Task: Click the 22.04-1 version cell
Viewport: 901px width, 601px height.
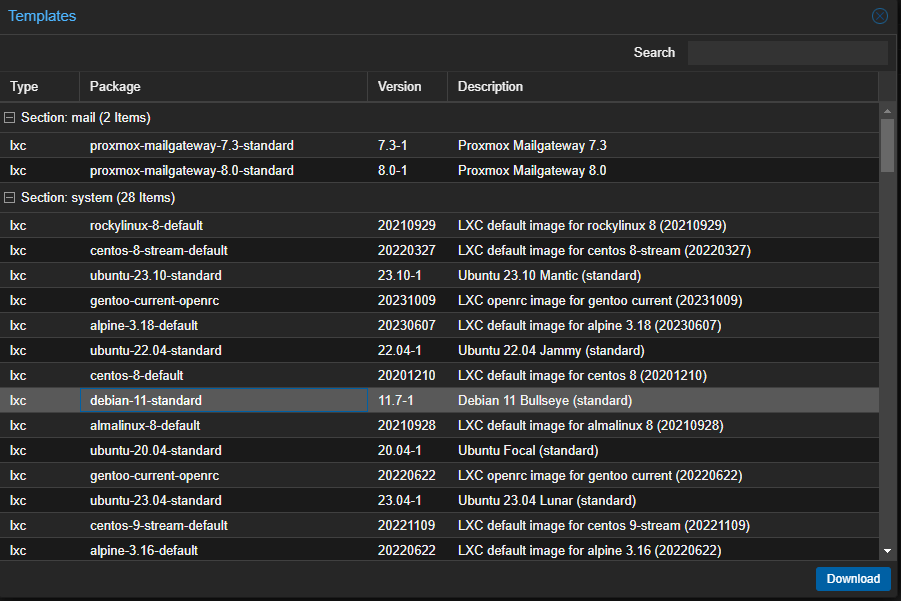Action: pyautogui.click(x=407, y=350)
